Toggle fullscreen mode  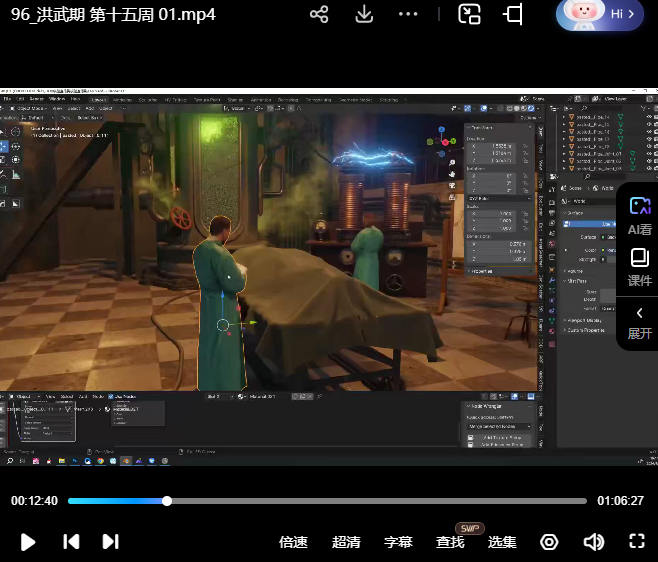(636, 541)
